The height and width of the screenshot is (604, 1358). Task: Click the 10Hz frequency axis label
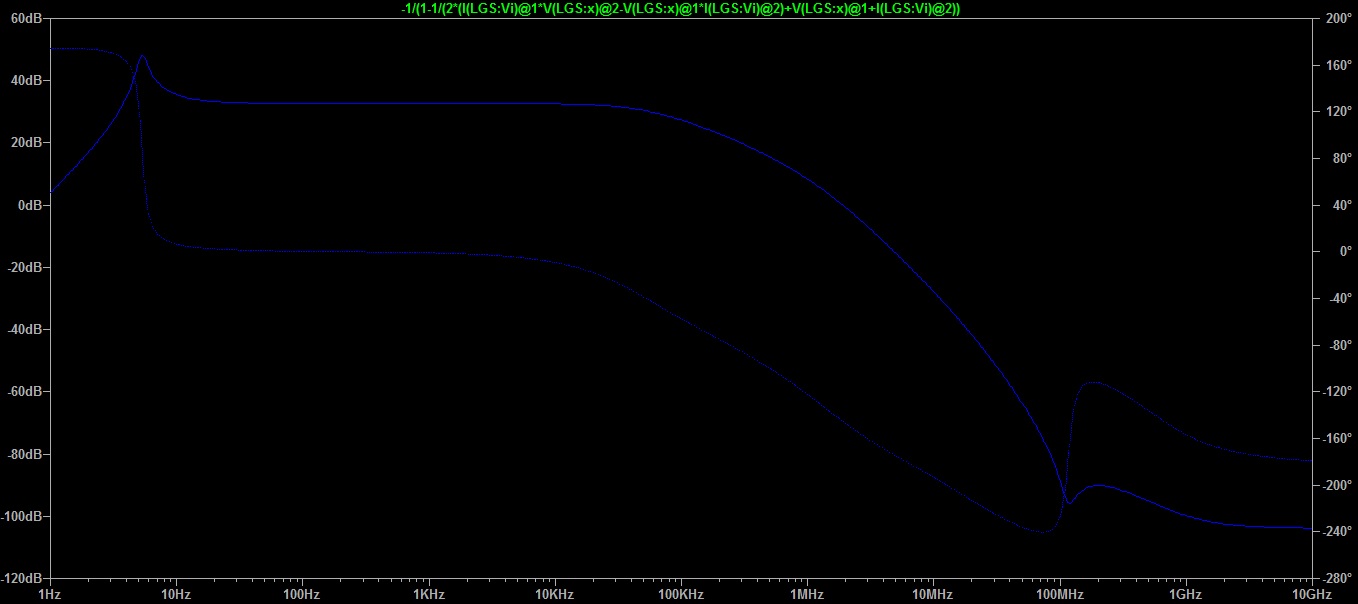pyautogui.click(x=175, y=594)
